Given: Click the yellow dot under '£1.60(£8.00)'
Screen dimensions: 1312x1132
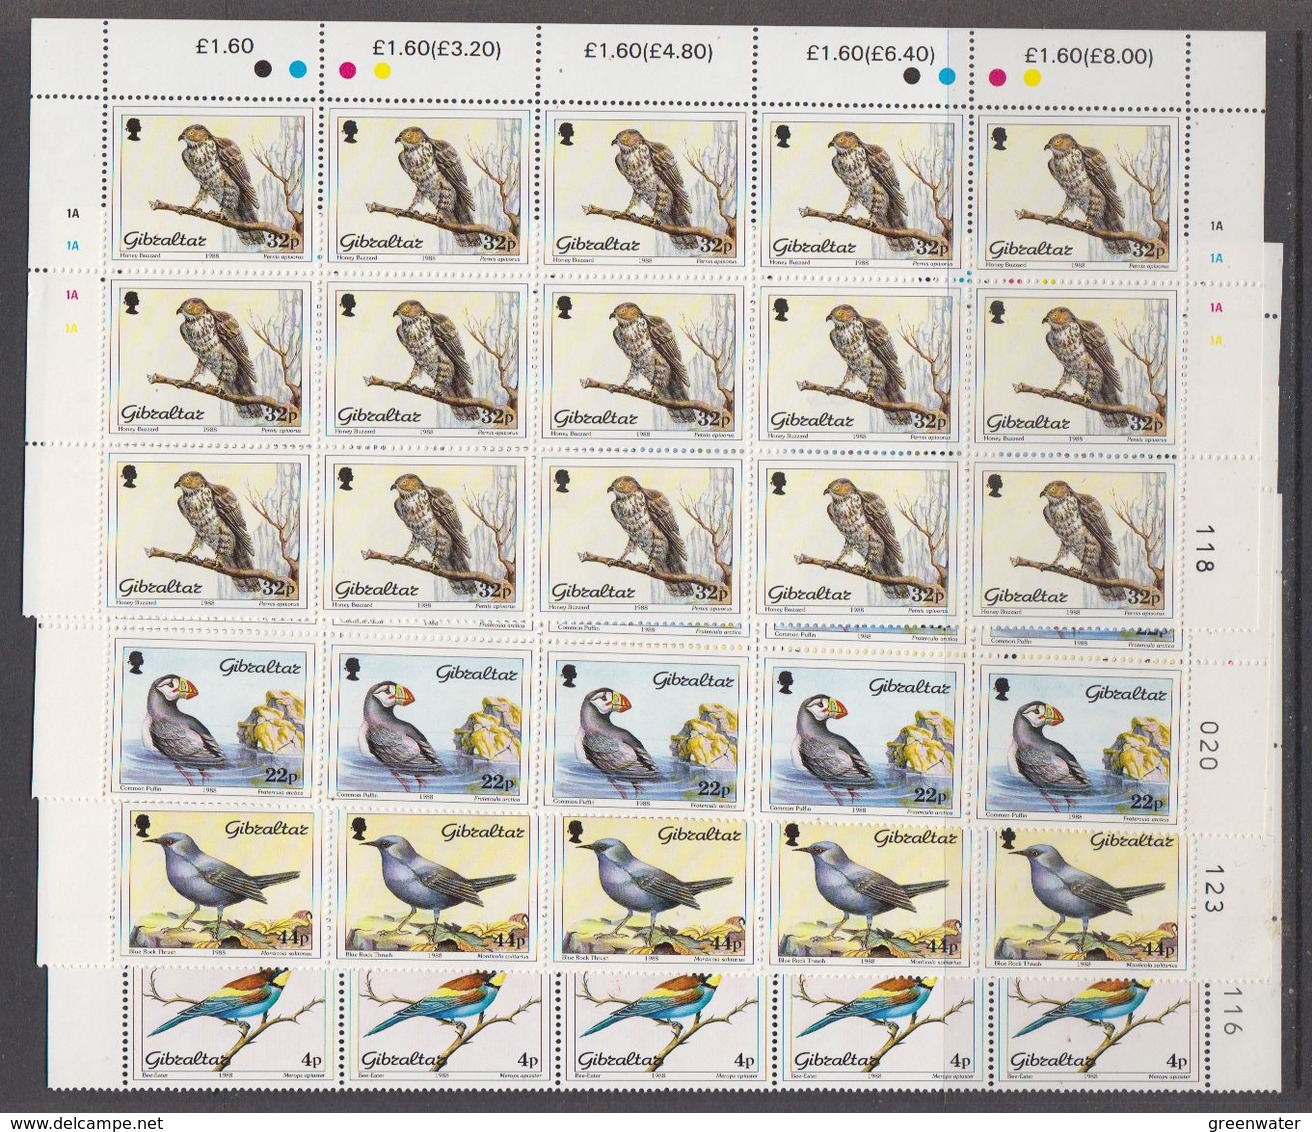Looking at the screenshot, I should click(1032, 77).
